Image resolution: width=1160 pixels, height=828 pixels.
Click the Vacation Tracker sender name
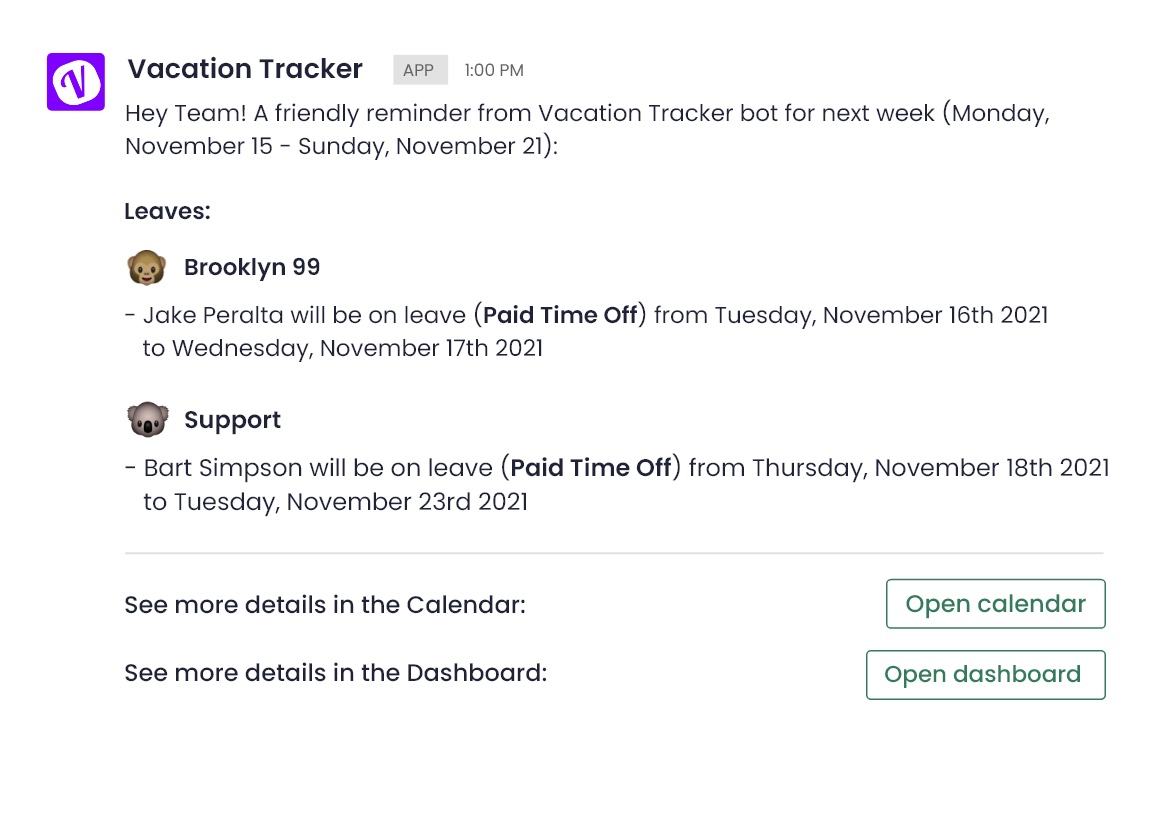pos(245,69)
